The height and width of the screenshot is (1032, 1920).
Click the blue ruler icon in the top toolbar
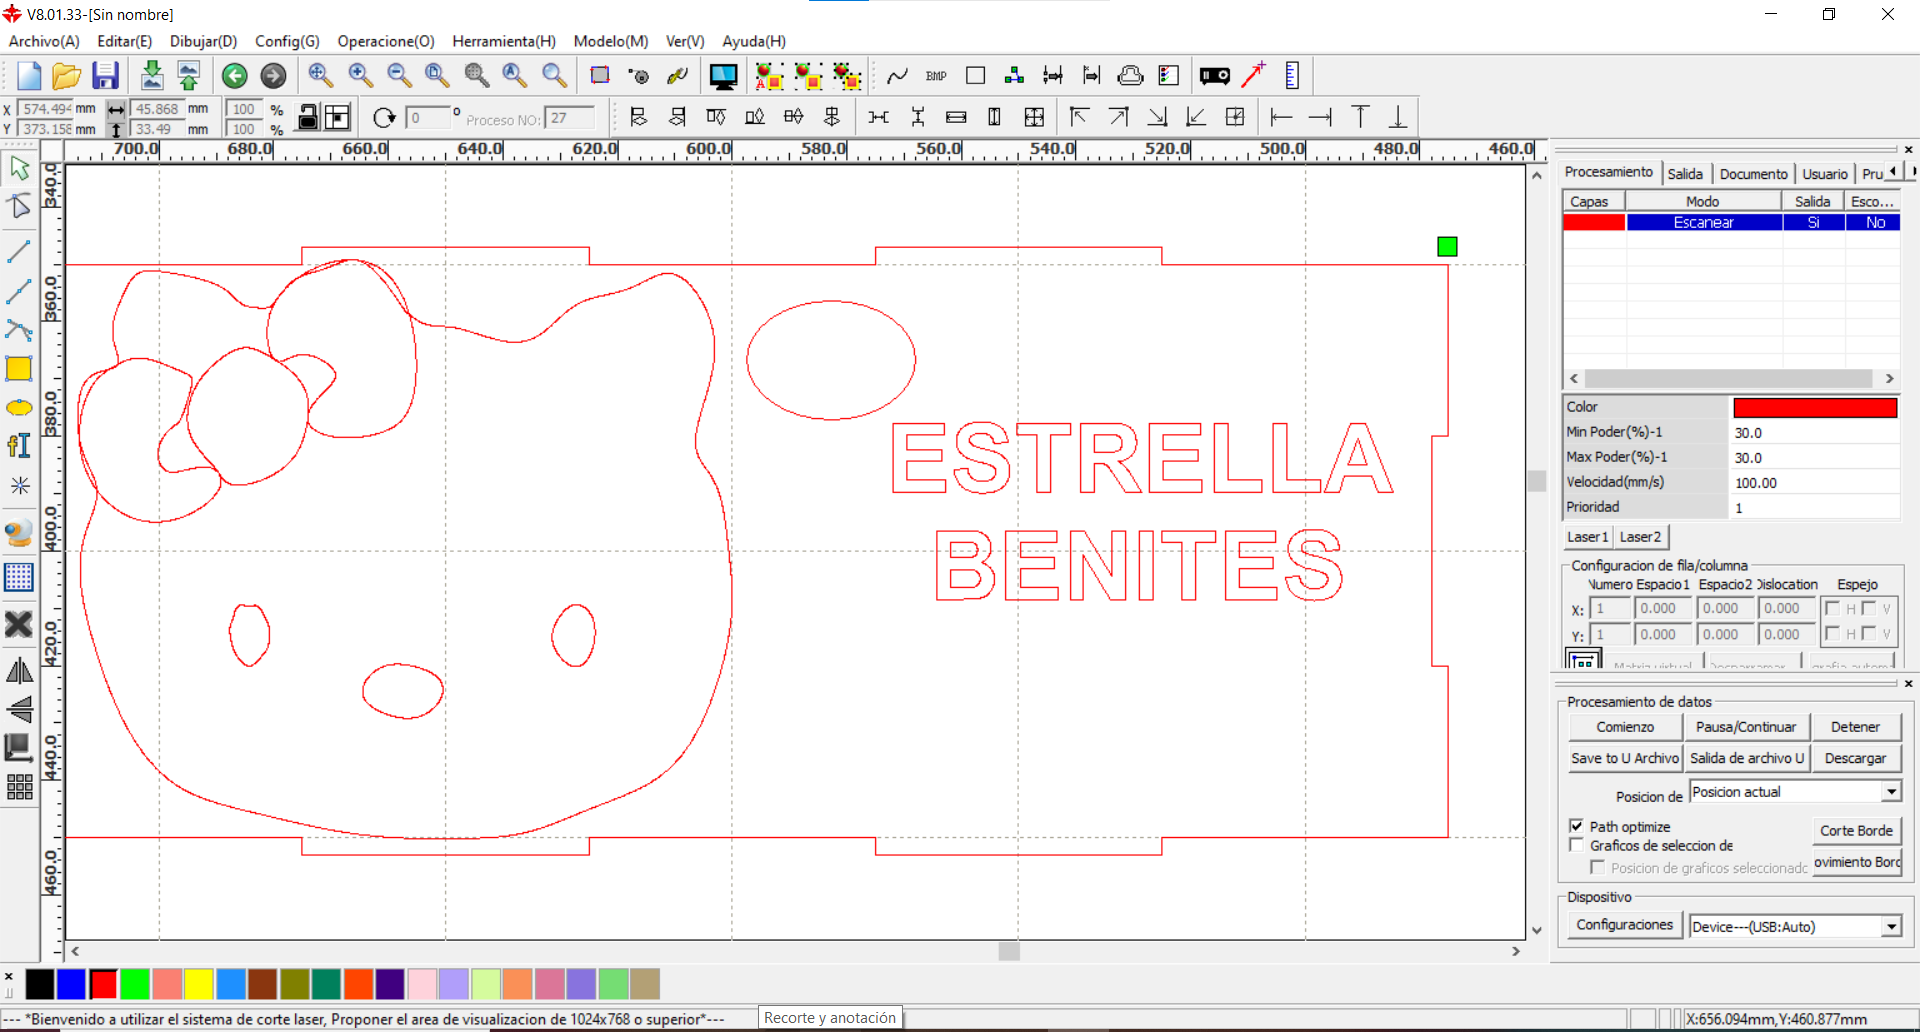click(x=1292, y=76)
